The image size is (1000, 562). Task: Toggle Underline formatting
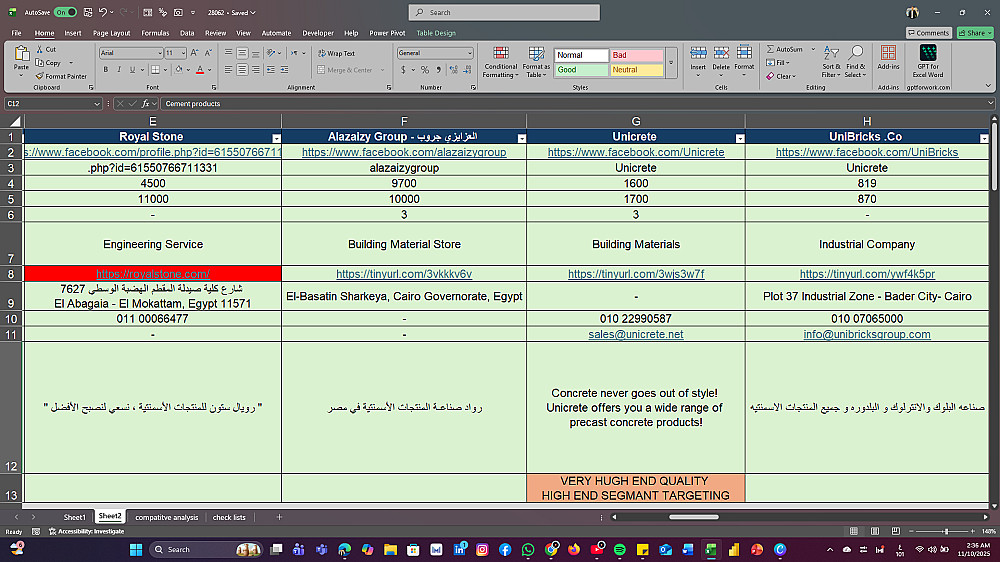tap(132, 70)
